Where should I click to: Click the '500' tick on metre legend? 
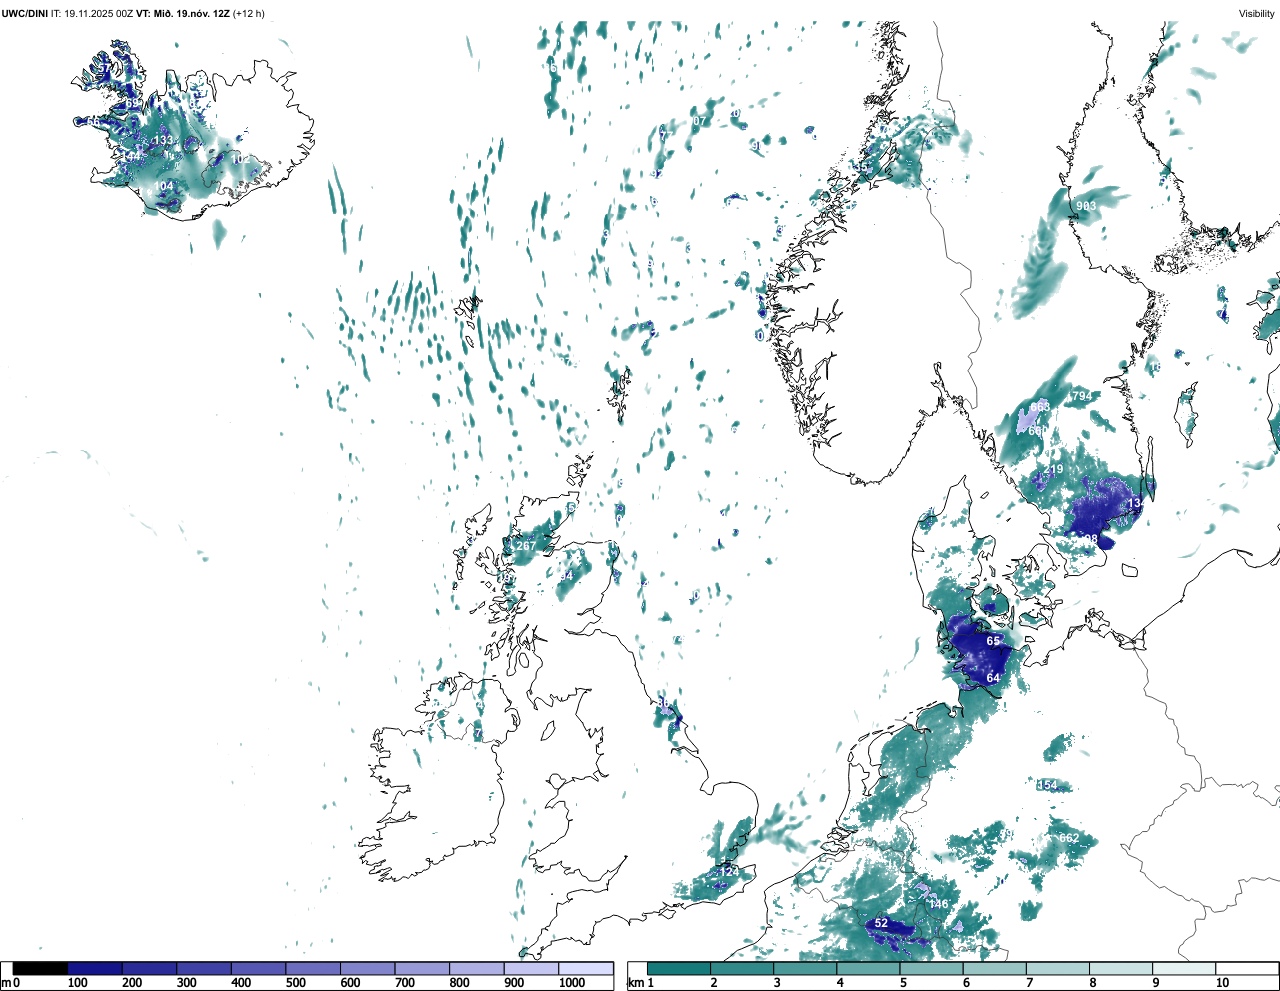(x=295, y=983)
